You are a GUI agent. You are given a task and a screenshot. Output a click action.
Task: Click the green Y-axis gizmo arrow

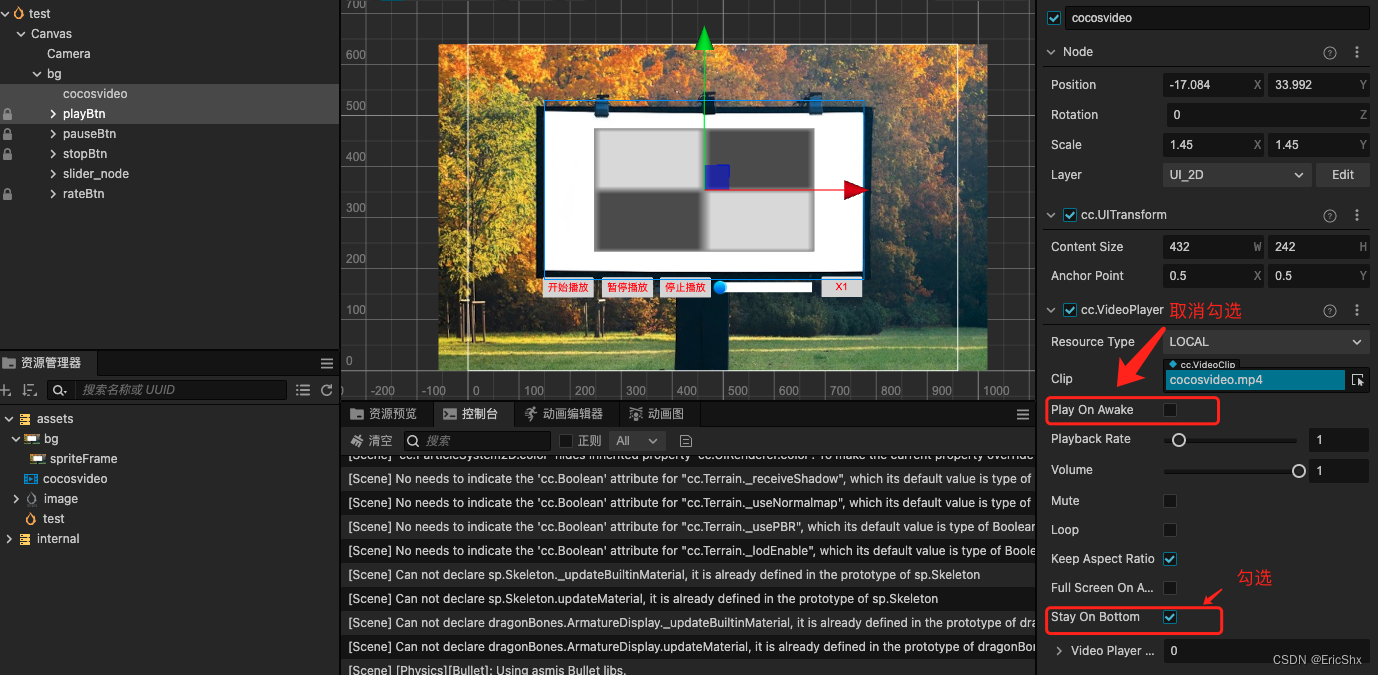point(704,38)
